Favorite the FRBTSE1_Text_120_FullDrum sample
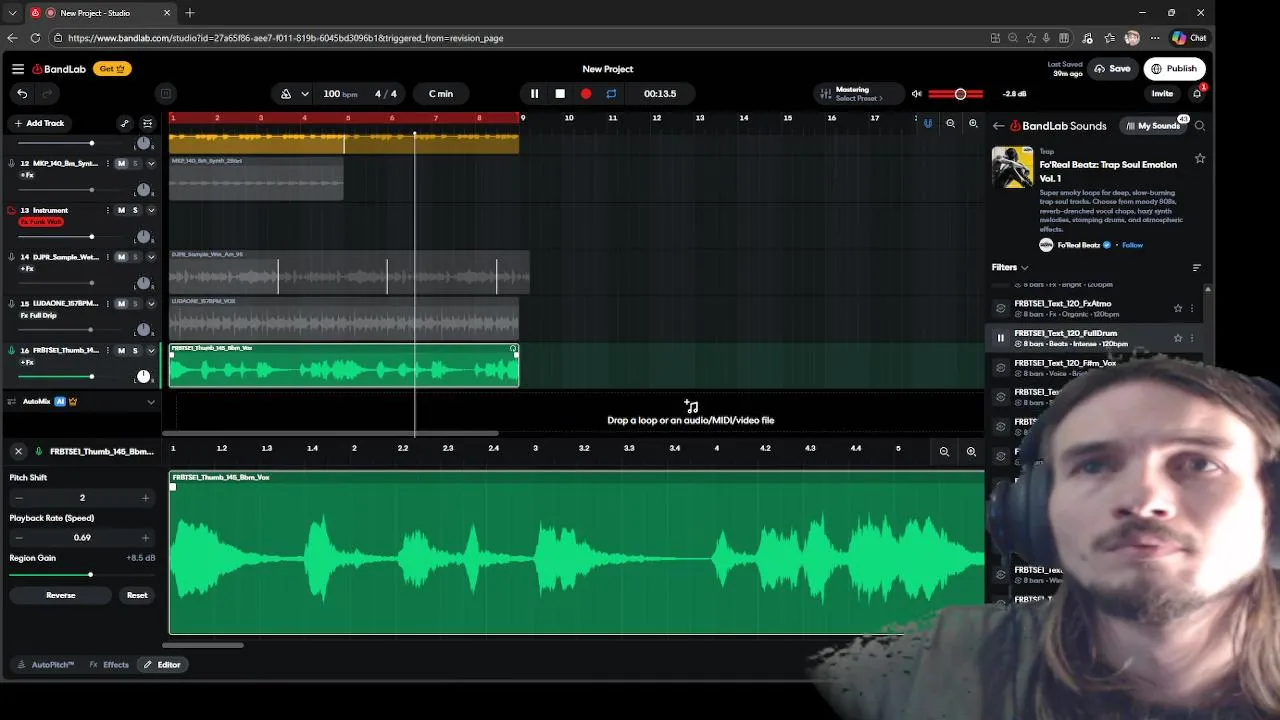This screenshot has height=720, width=1280. pyautogui.click(x=1178, y=338)
